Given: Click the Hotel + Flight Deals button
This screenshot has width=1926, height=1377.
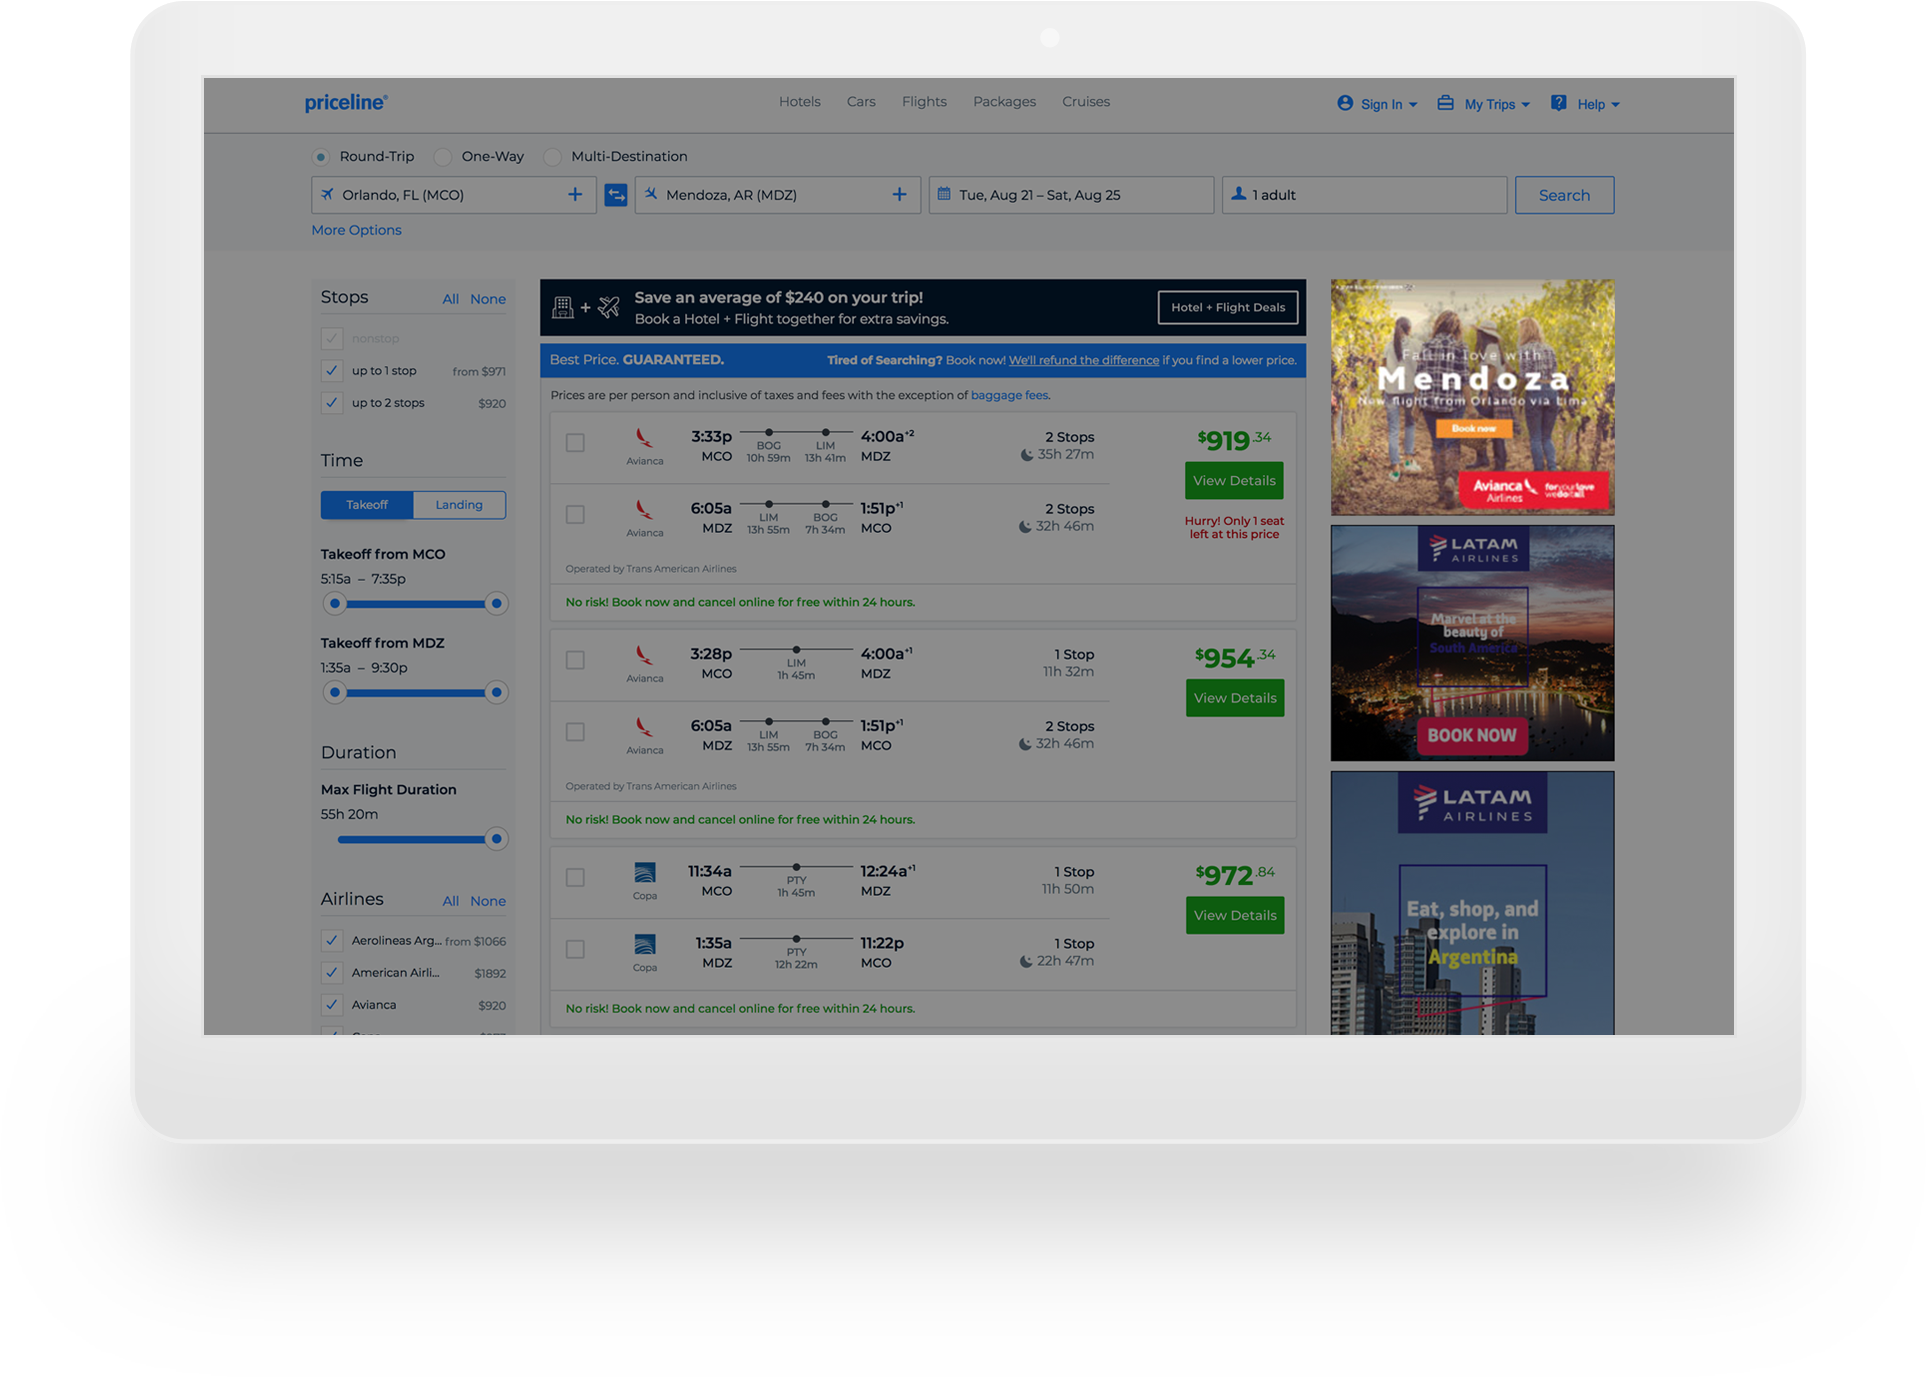Looking at the screenshot, I should (1228, 307).
